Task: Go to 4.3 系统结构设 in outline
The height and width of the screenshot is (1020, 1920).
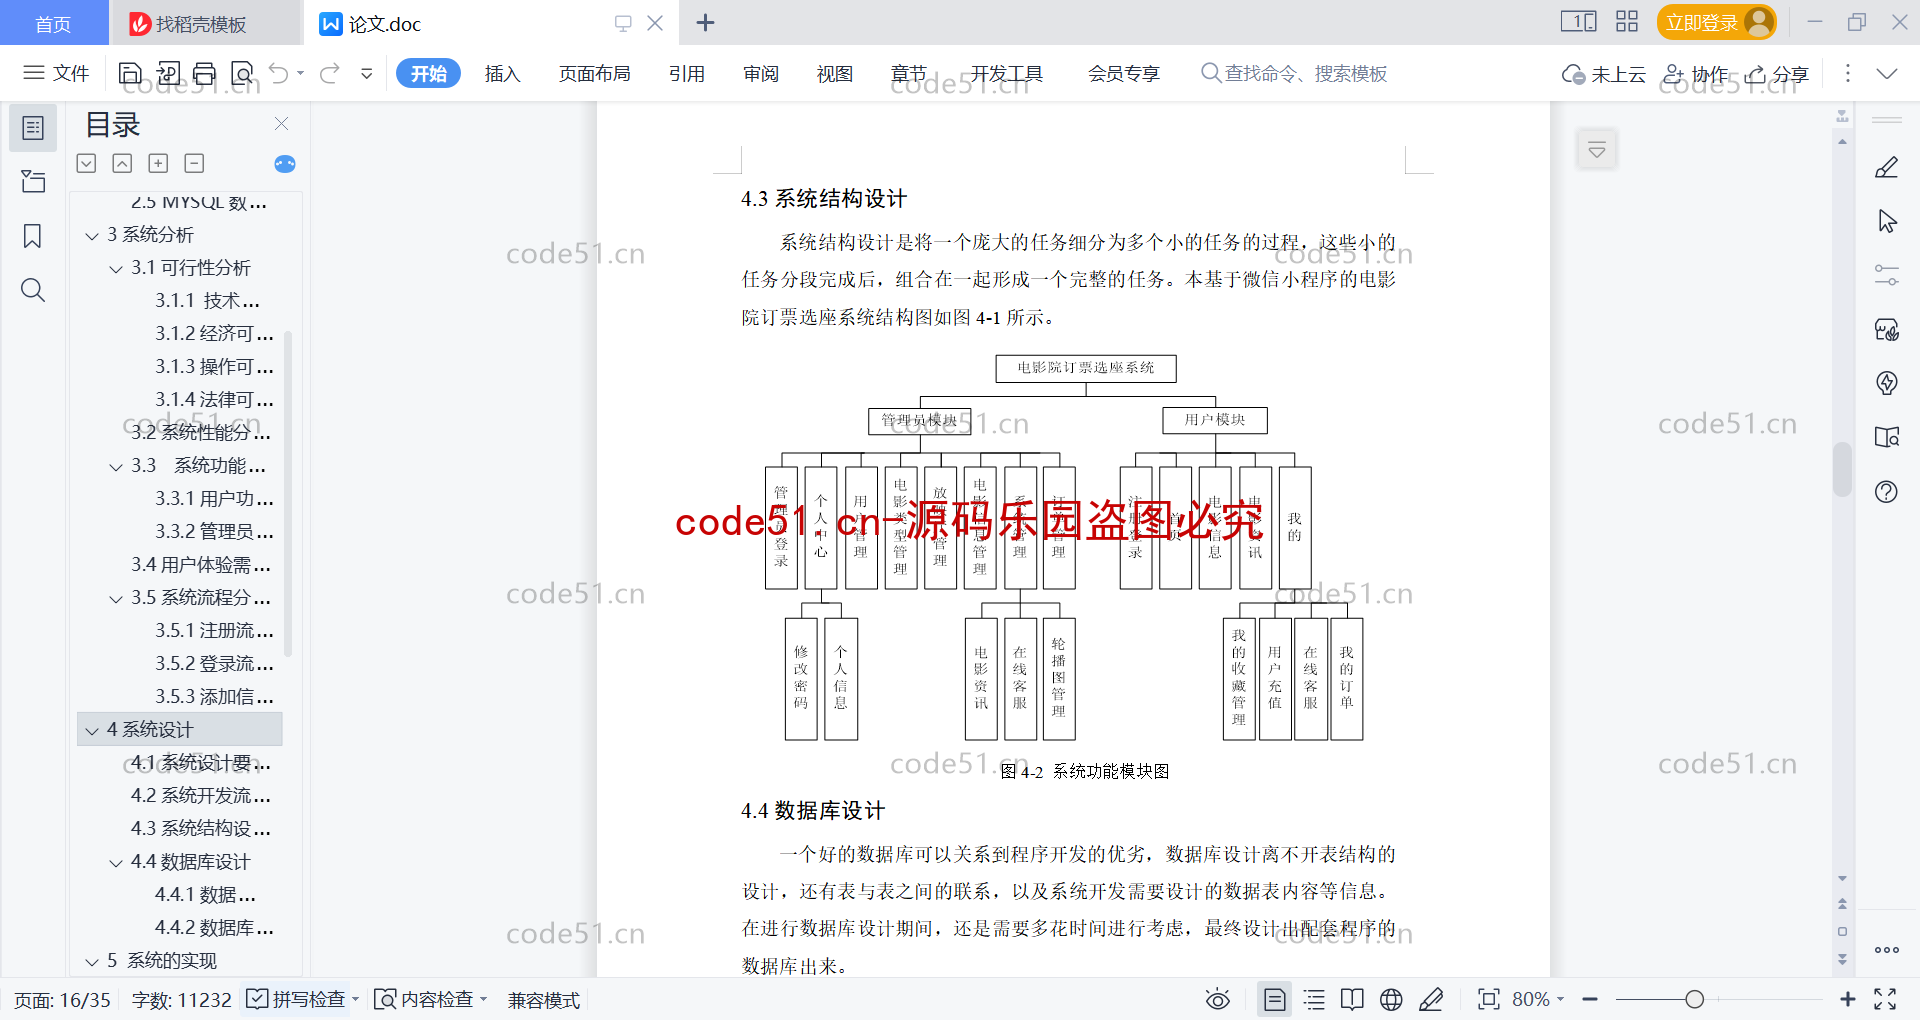Action: click(x=200, y=828)
